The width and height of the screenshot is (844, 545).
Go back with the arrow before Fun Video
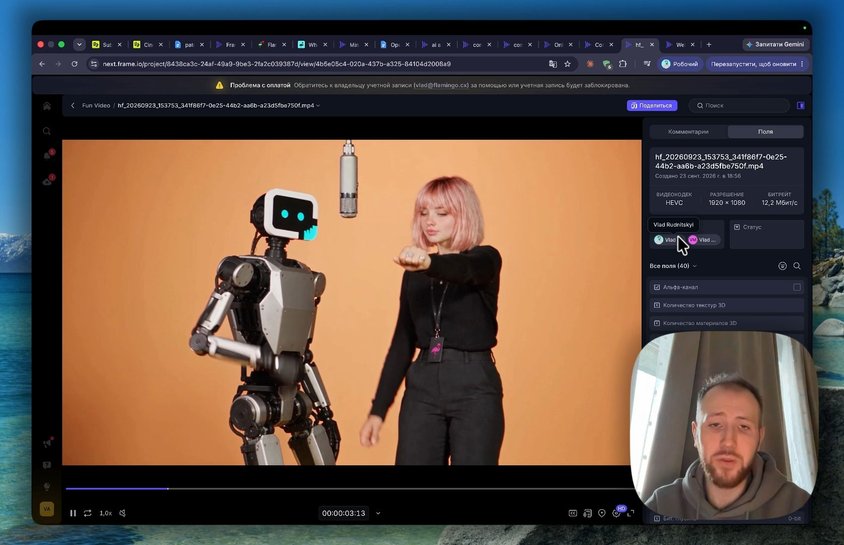click(x=73, y=105)
